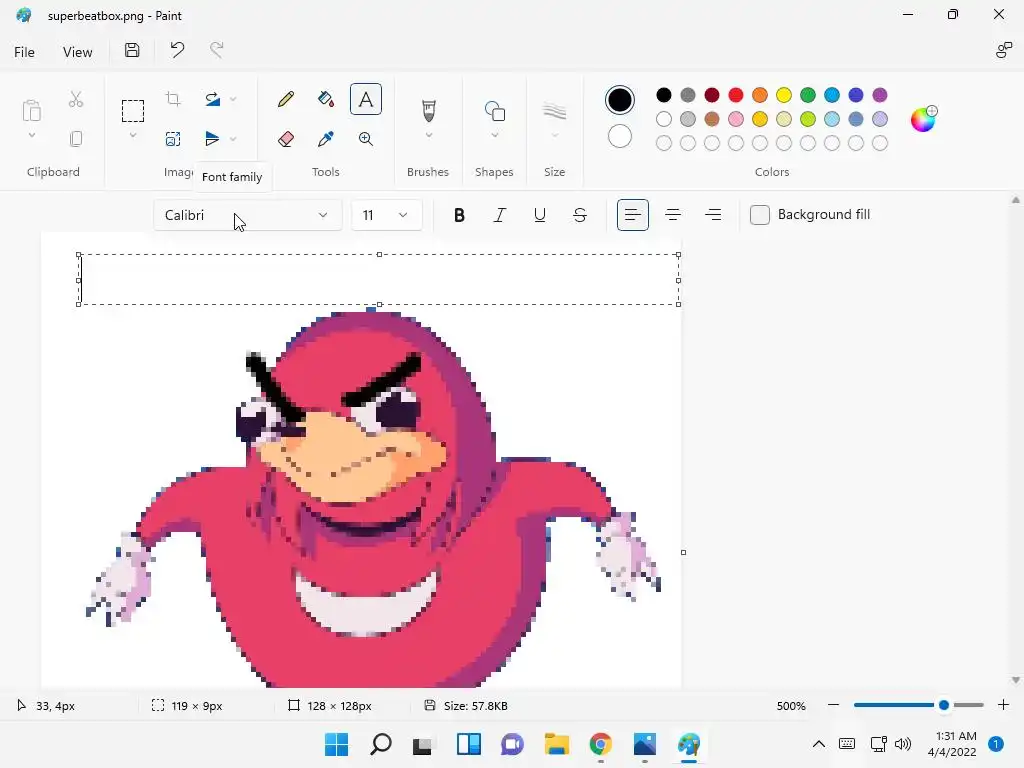Pick the yellow color swatch

pyautogui.click(x=784, y=95)
